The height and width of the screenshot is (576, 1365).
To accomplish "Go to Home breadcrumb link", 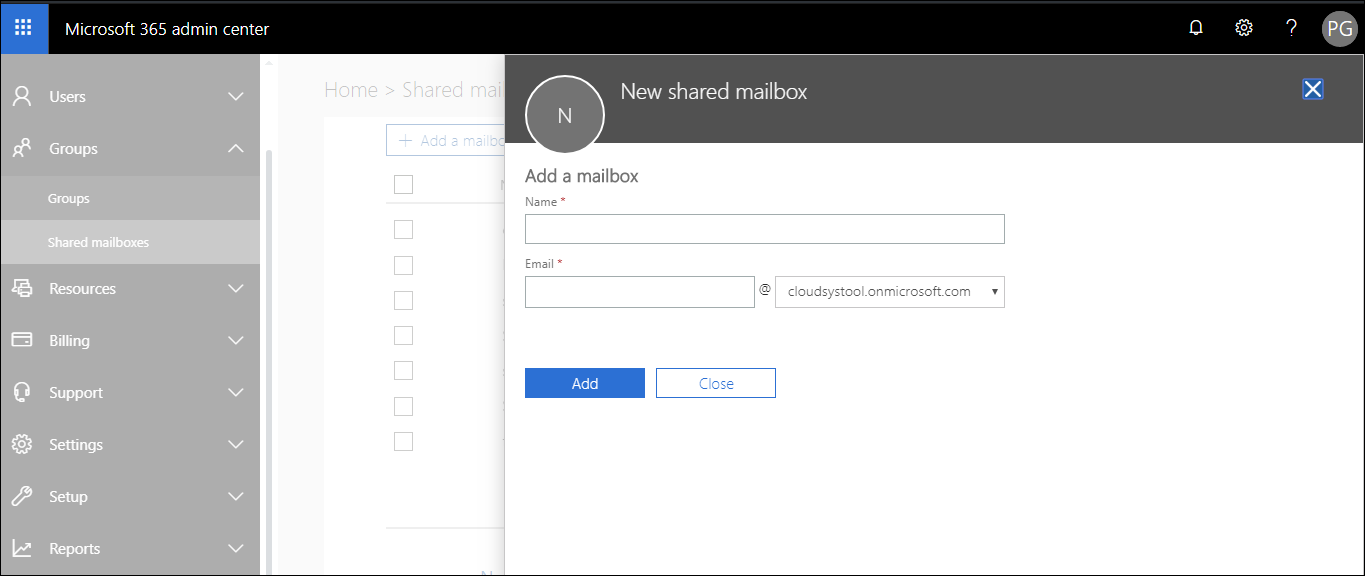I will pos(351,90).
